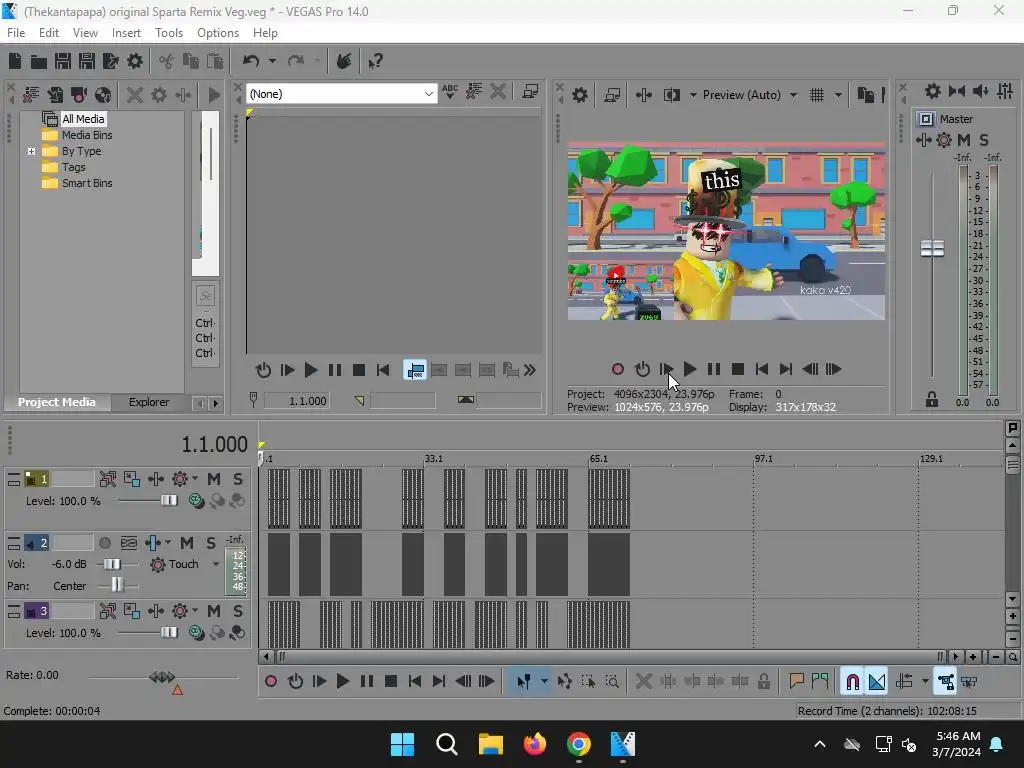
Task: Pause the timeline using bottom transport bar
Action: [367, 682]
